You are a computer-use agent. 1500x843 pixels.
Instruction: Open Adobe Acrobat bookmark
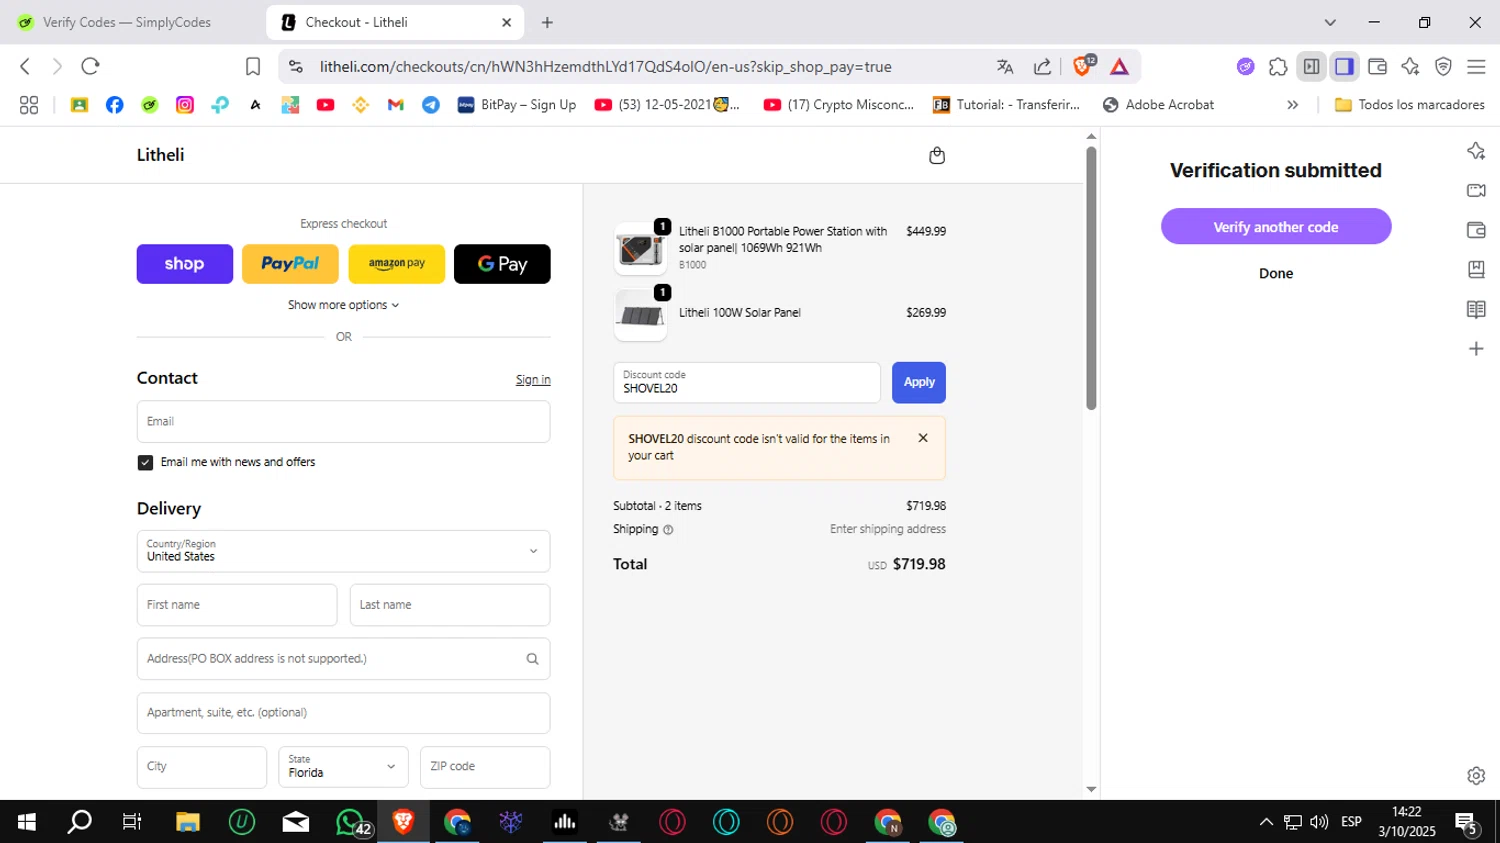[x=1158, y=104]
